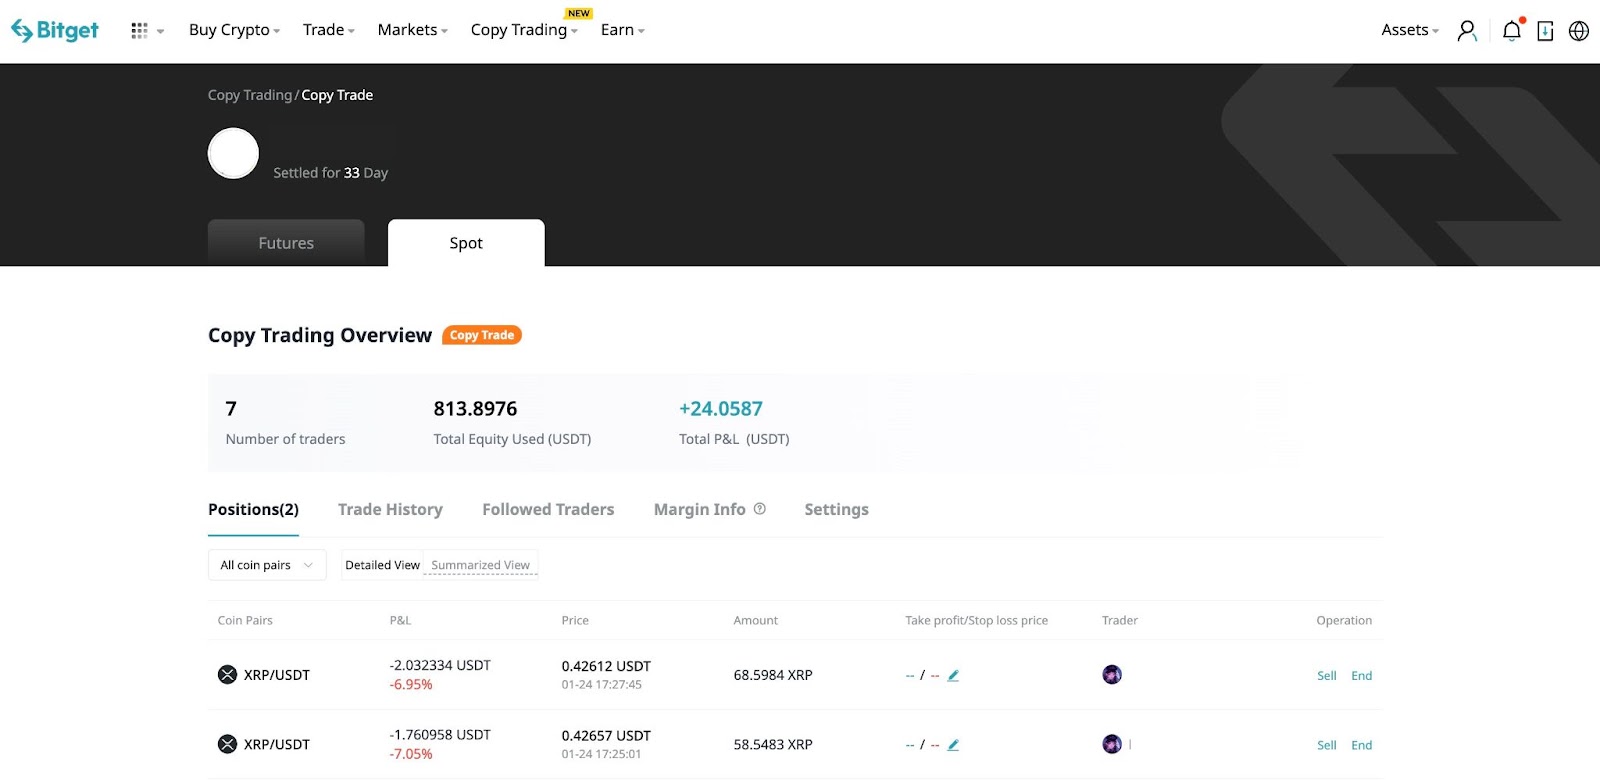Click the trader profile avatar circle

point(233,153)
